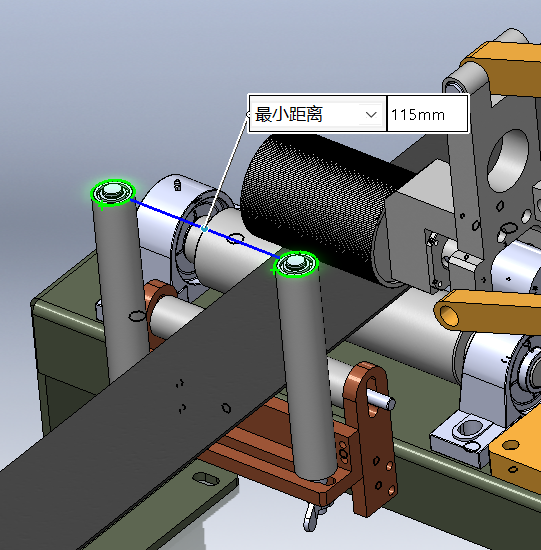Click the 115mm distance value field

(427, 114)
